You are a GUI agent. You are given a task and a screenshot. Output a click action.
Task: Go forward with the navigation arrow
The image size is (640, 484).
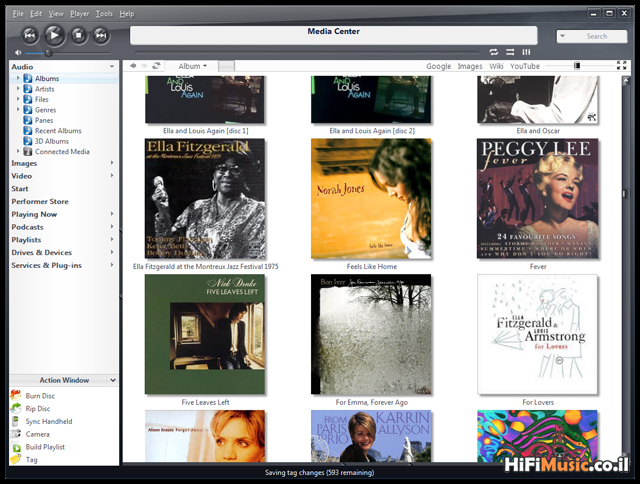pos(144,66)
